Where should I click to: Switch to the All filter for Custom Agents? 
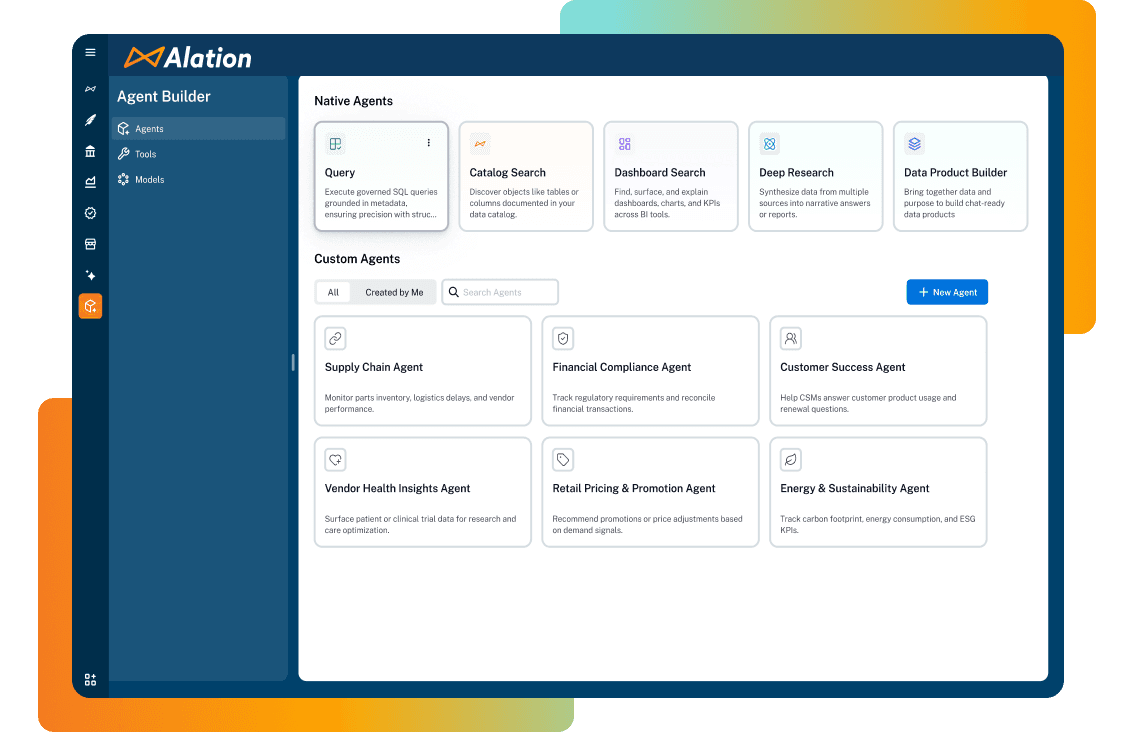click(333, 292)
